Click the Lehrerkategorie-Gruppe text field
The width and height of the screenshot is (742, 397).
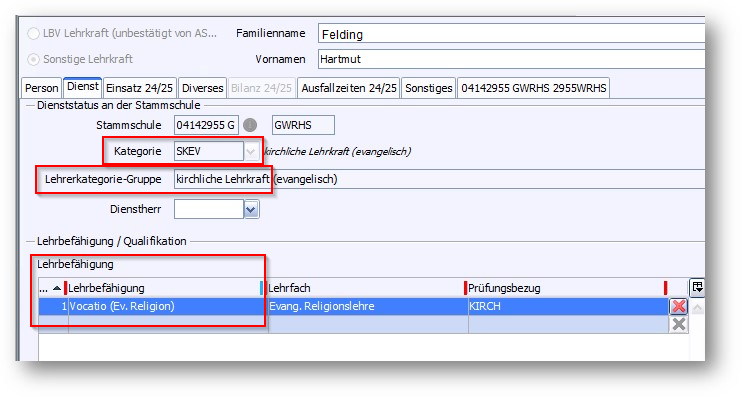pos(439,179)
